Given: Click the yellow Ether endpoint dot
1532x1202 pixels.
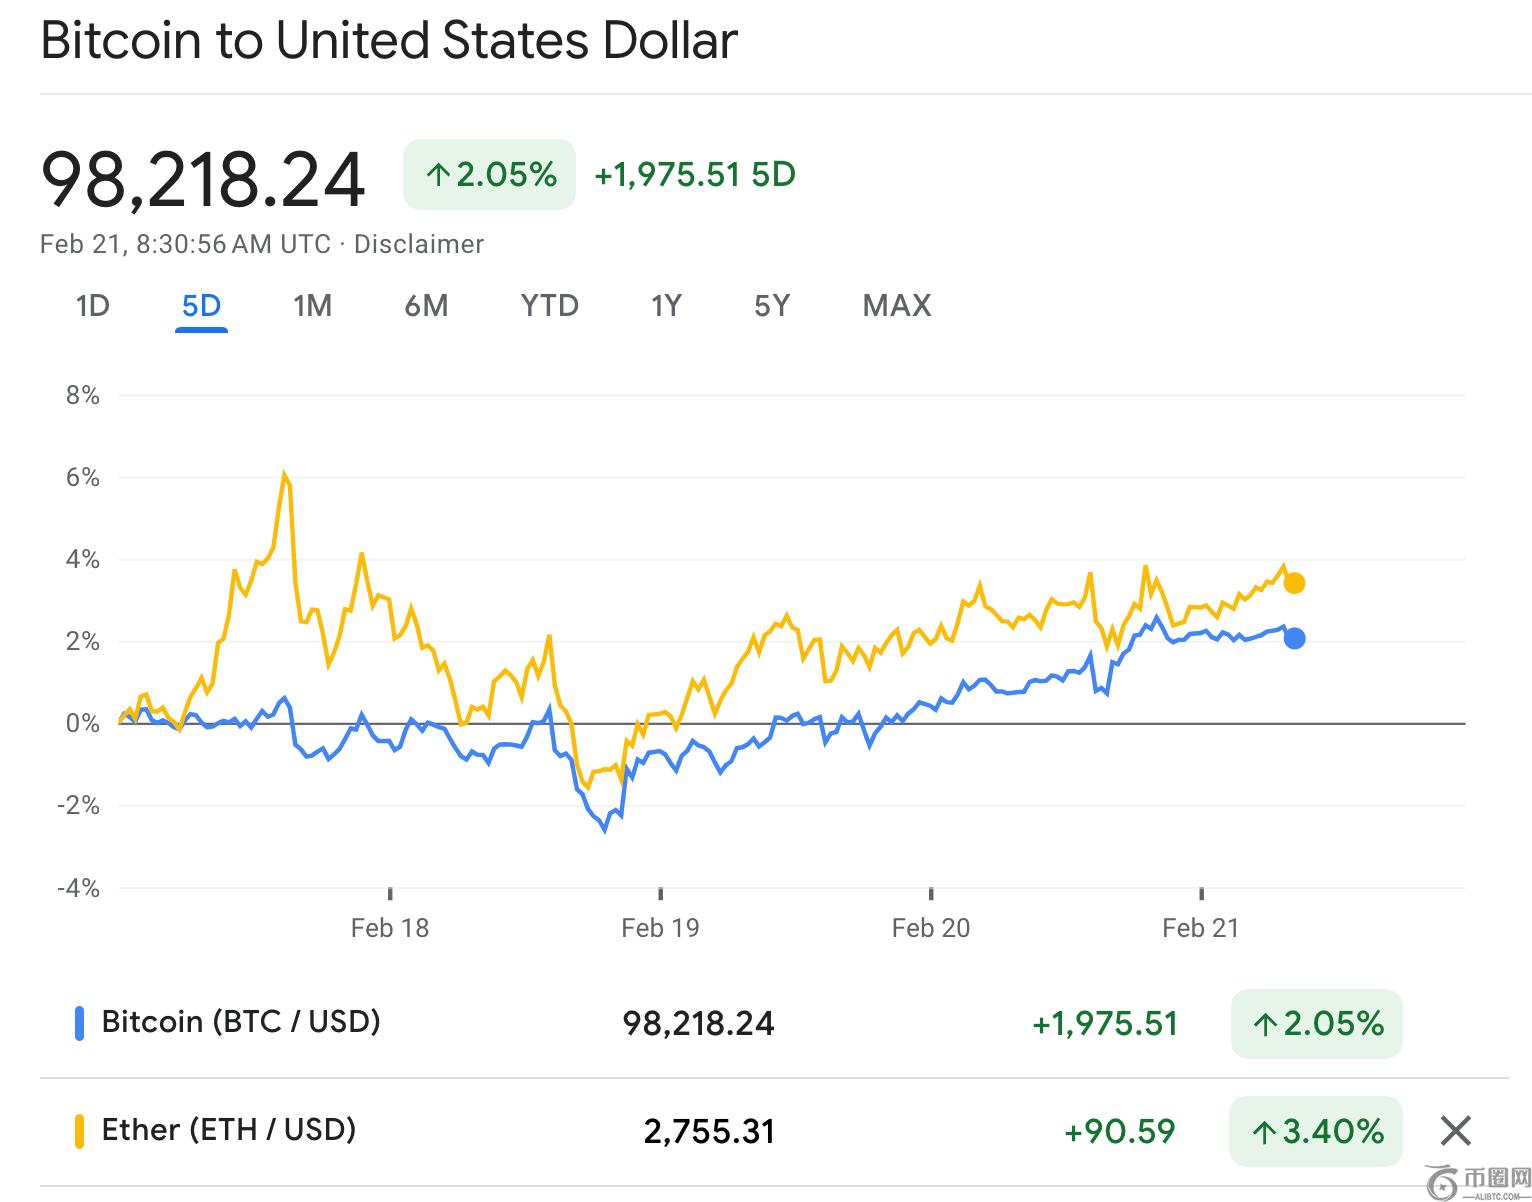Looking at the screenshot, I should point(1294,583).
